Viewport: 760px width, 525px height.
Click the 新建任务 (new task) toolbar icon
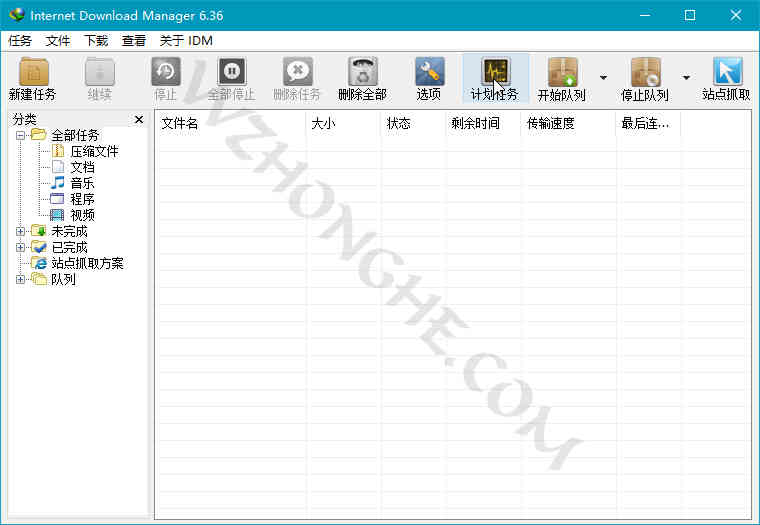coord(33,72)
